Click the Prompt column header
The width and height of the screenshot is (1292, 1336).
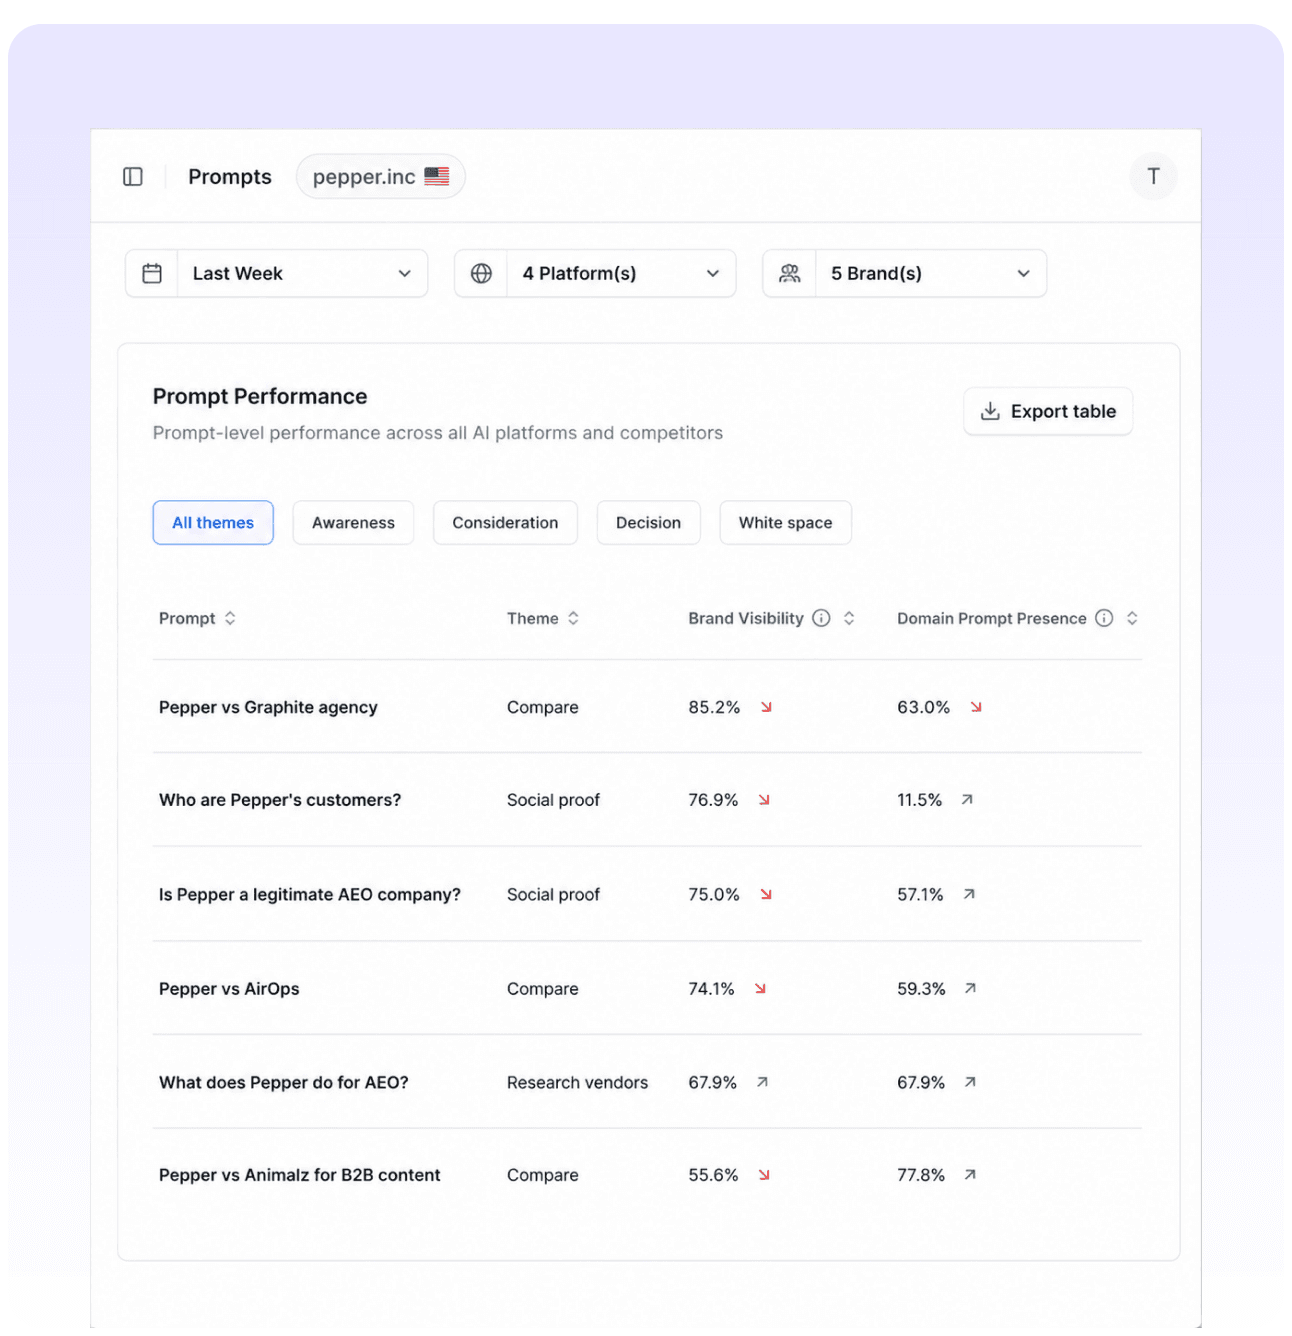[187, 618]
